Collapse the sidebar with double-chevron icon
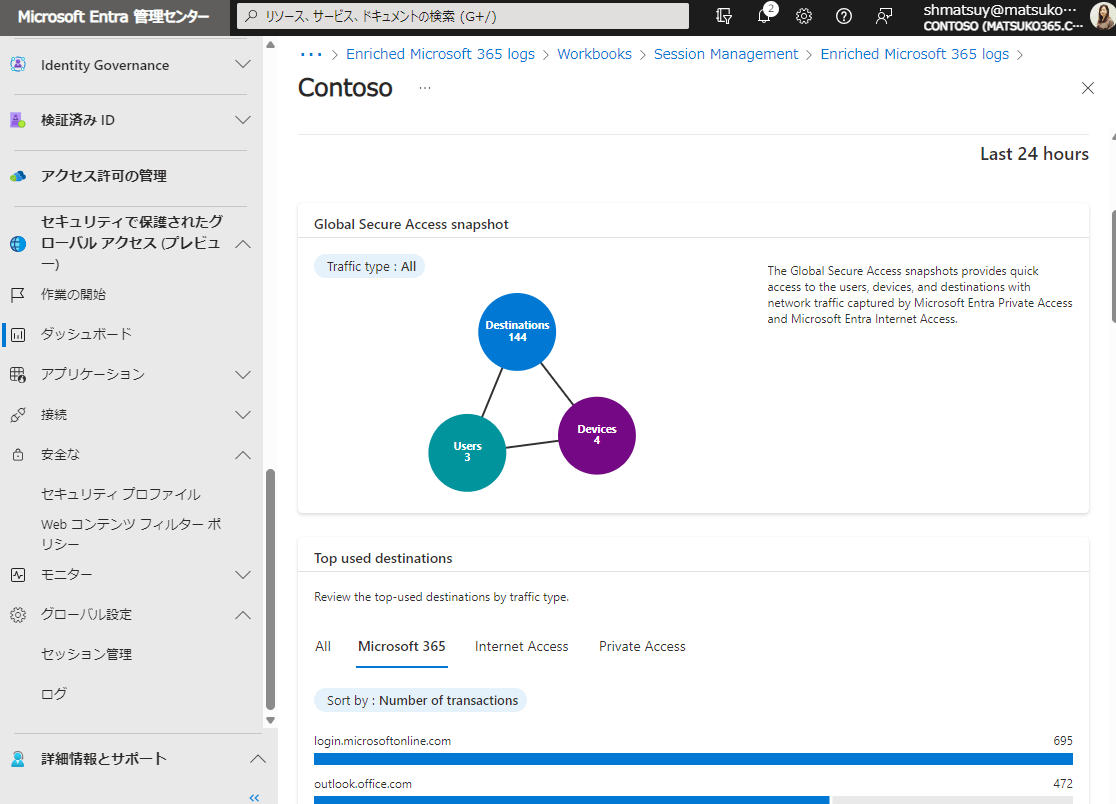1116x804 pixels. 254,798
